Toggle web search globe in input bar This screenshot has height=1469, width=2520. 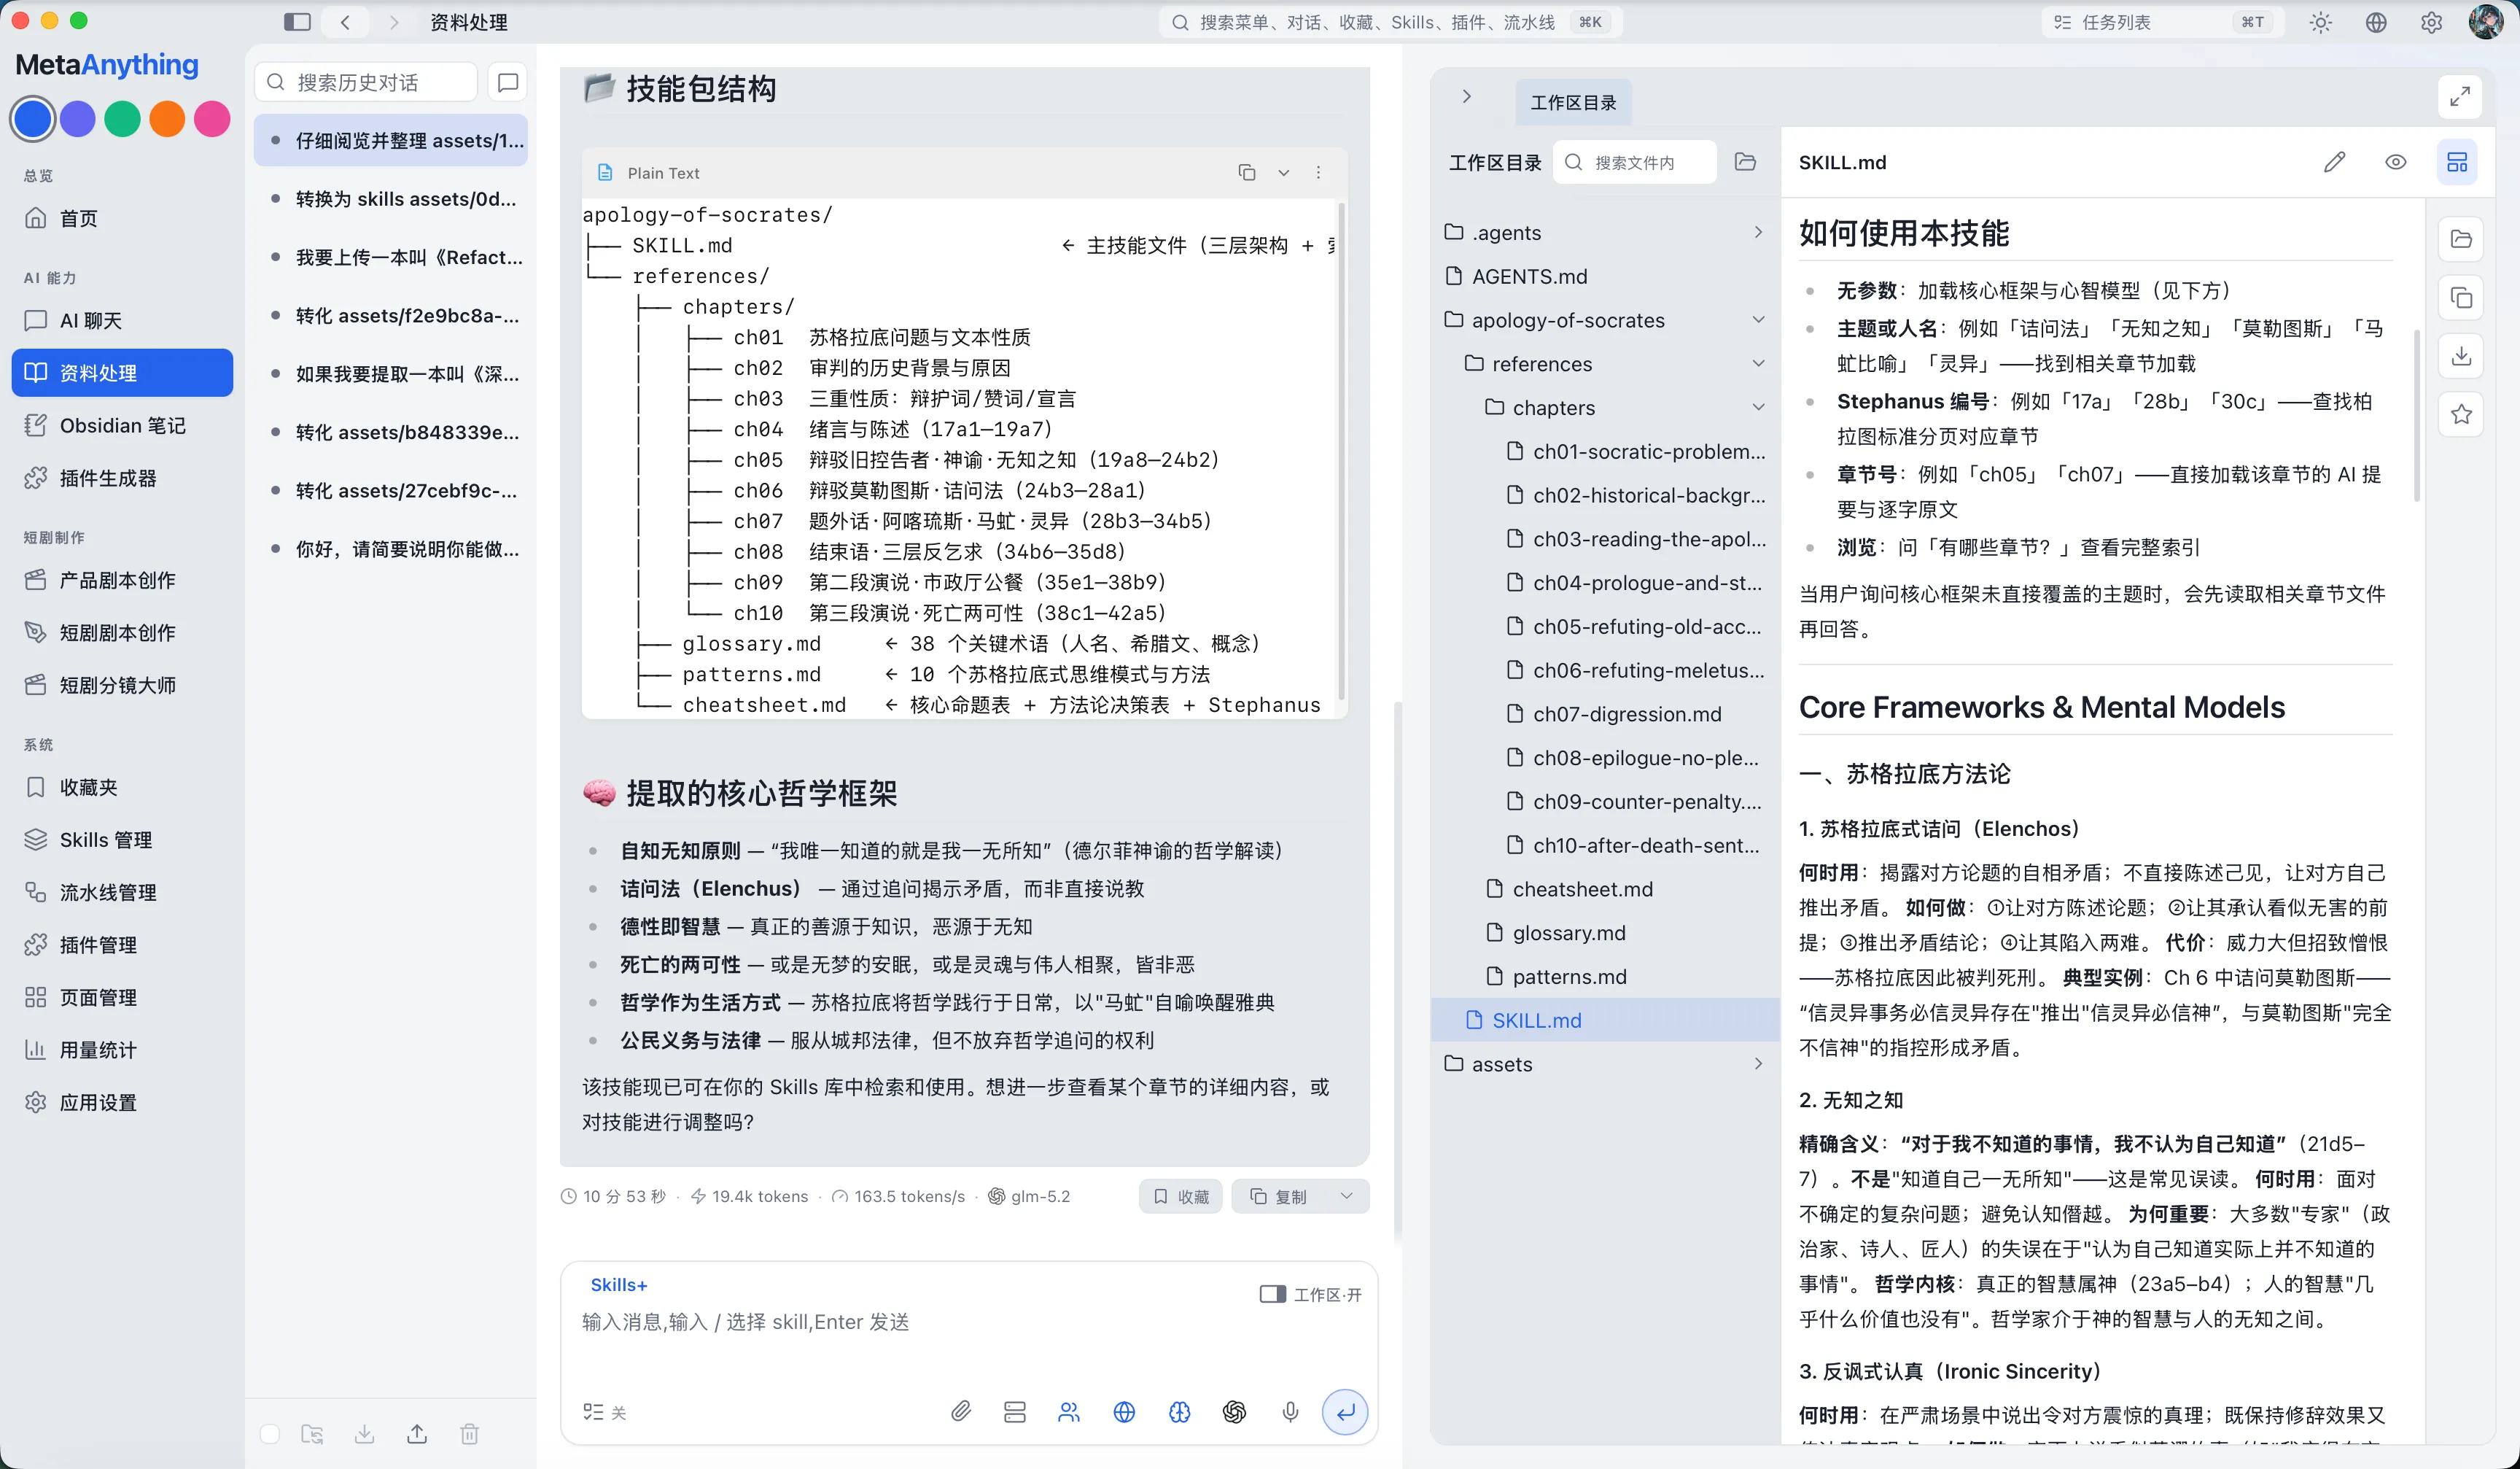click(1124, 1411)
